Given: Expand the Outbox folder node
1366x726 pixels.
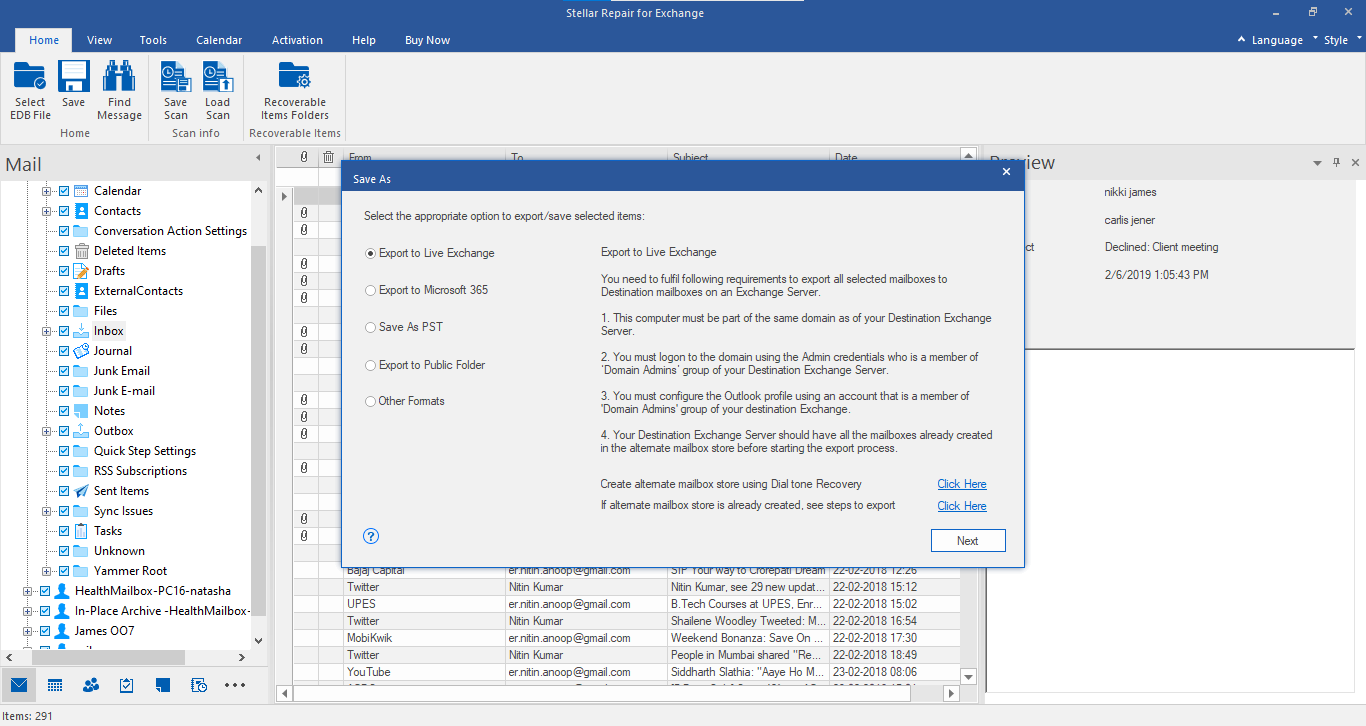Looking at the screenshot, I should pyautogui.click(x=46, y=431).
